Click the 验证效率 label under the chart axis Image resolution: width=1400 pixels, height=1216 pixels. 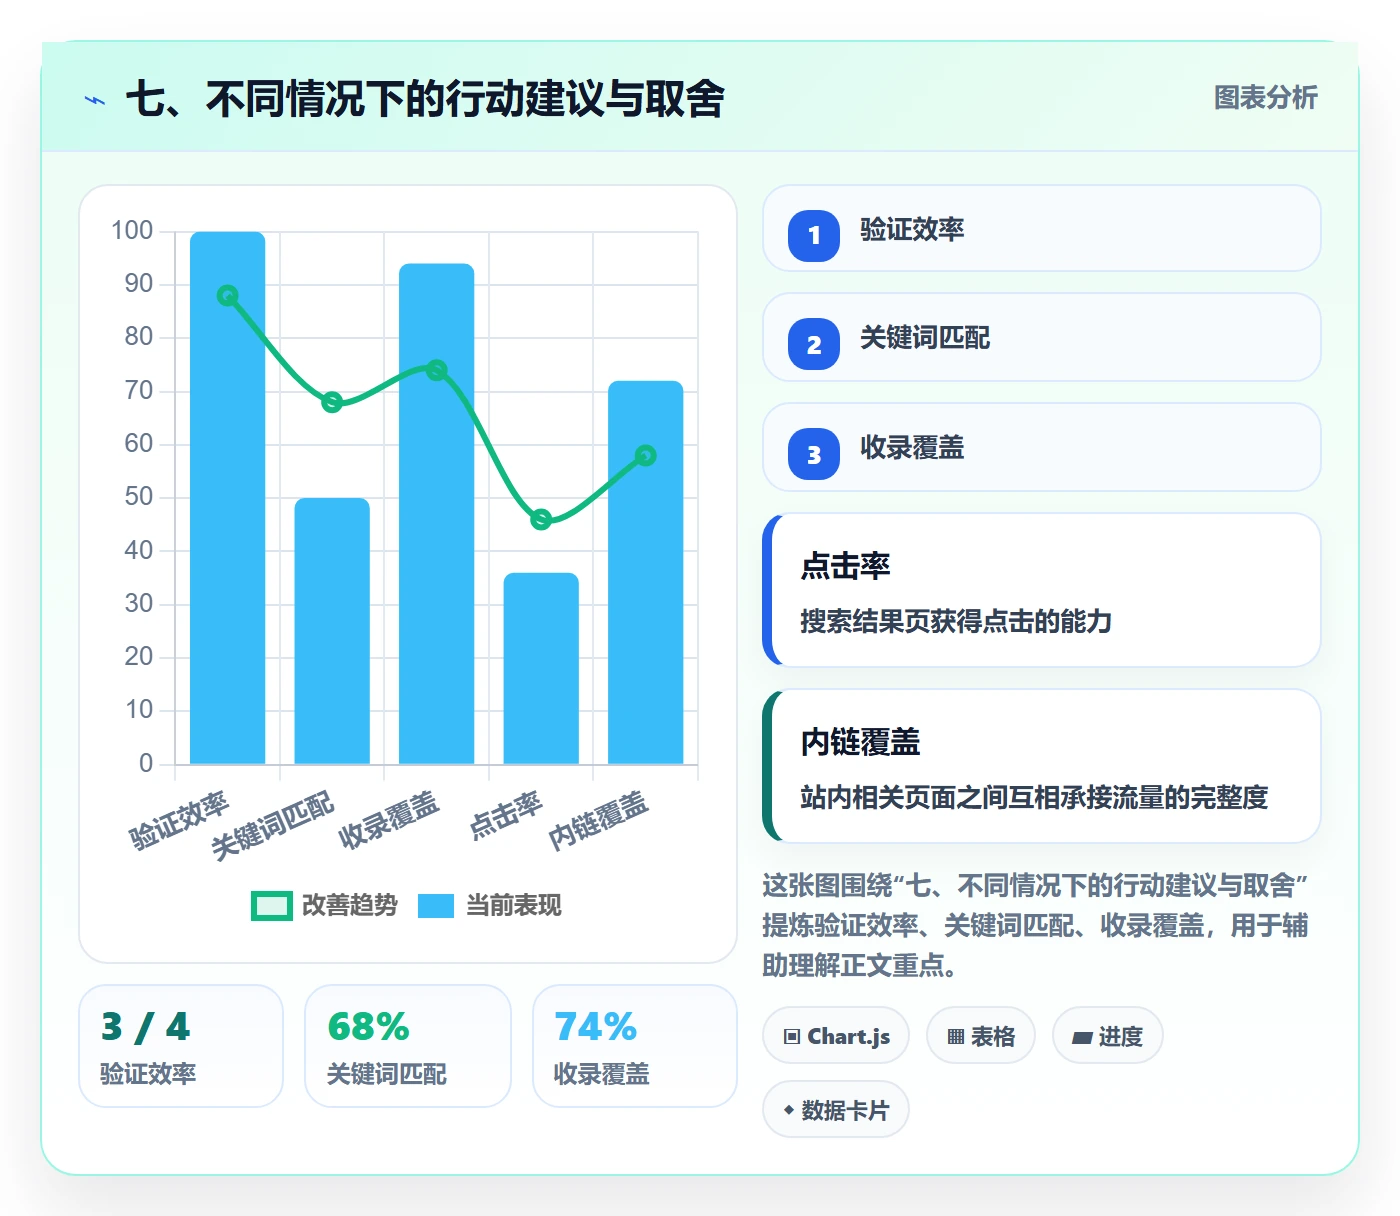tap(180, 820)
